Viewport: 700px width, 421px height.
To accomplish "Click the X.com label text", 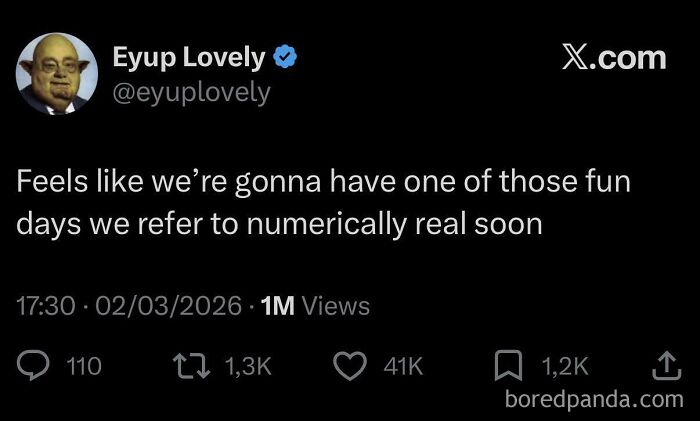I will (614, 57).
